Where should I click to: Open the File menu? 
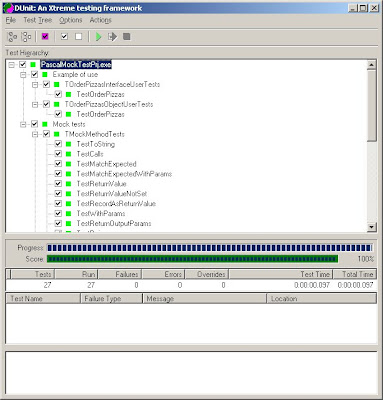pos(11,20)
